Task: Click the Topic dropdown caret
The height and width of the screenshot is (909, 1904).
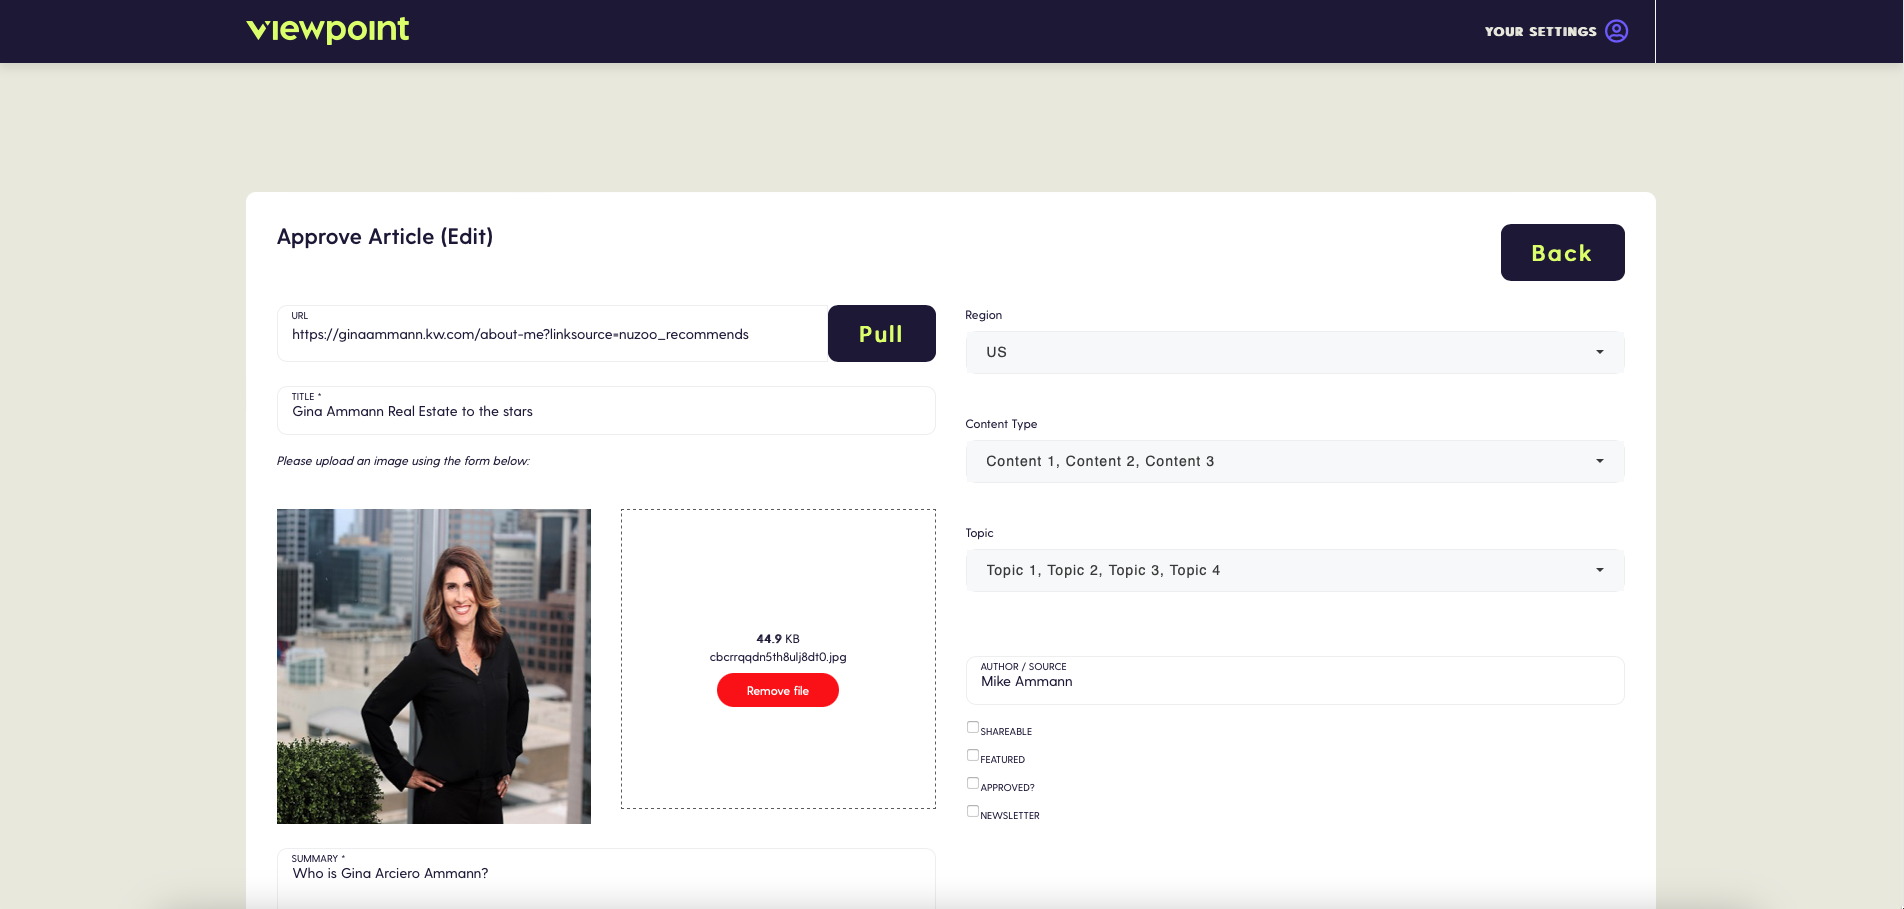Action: 1599,570
